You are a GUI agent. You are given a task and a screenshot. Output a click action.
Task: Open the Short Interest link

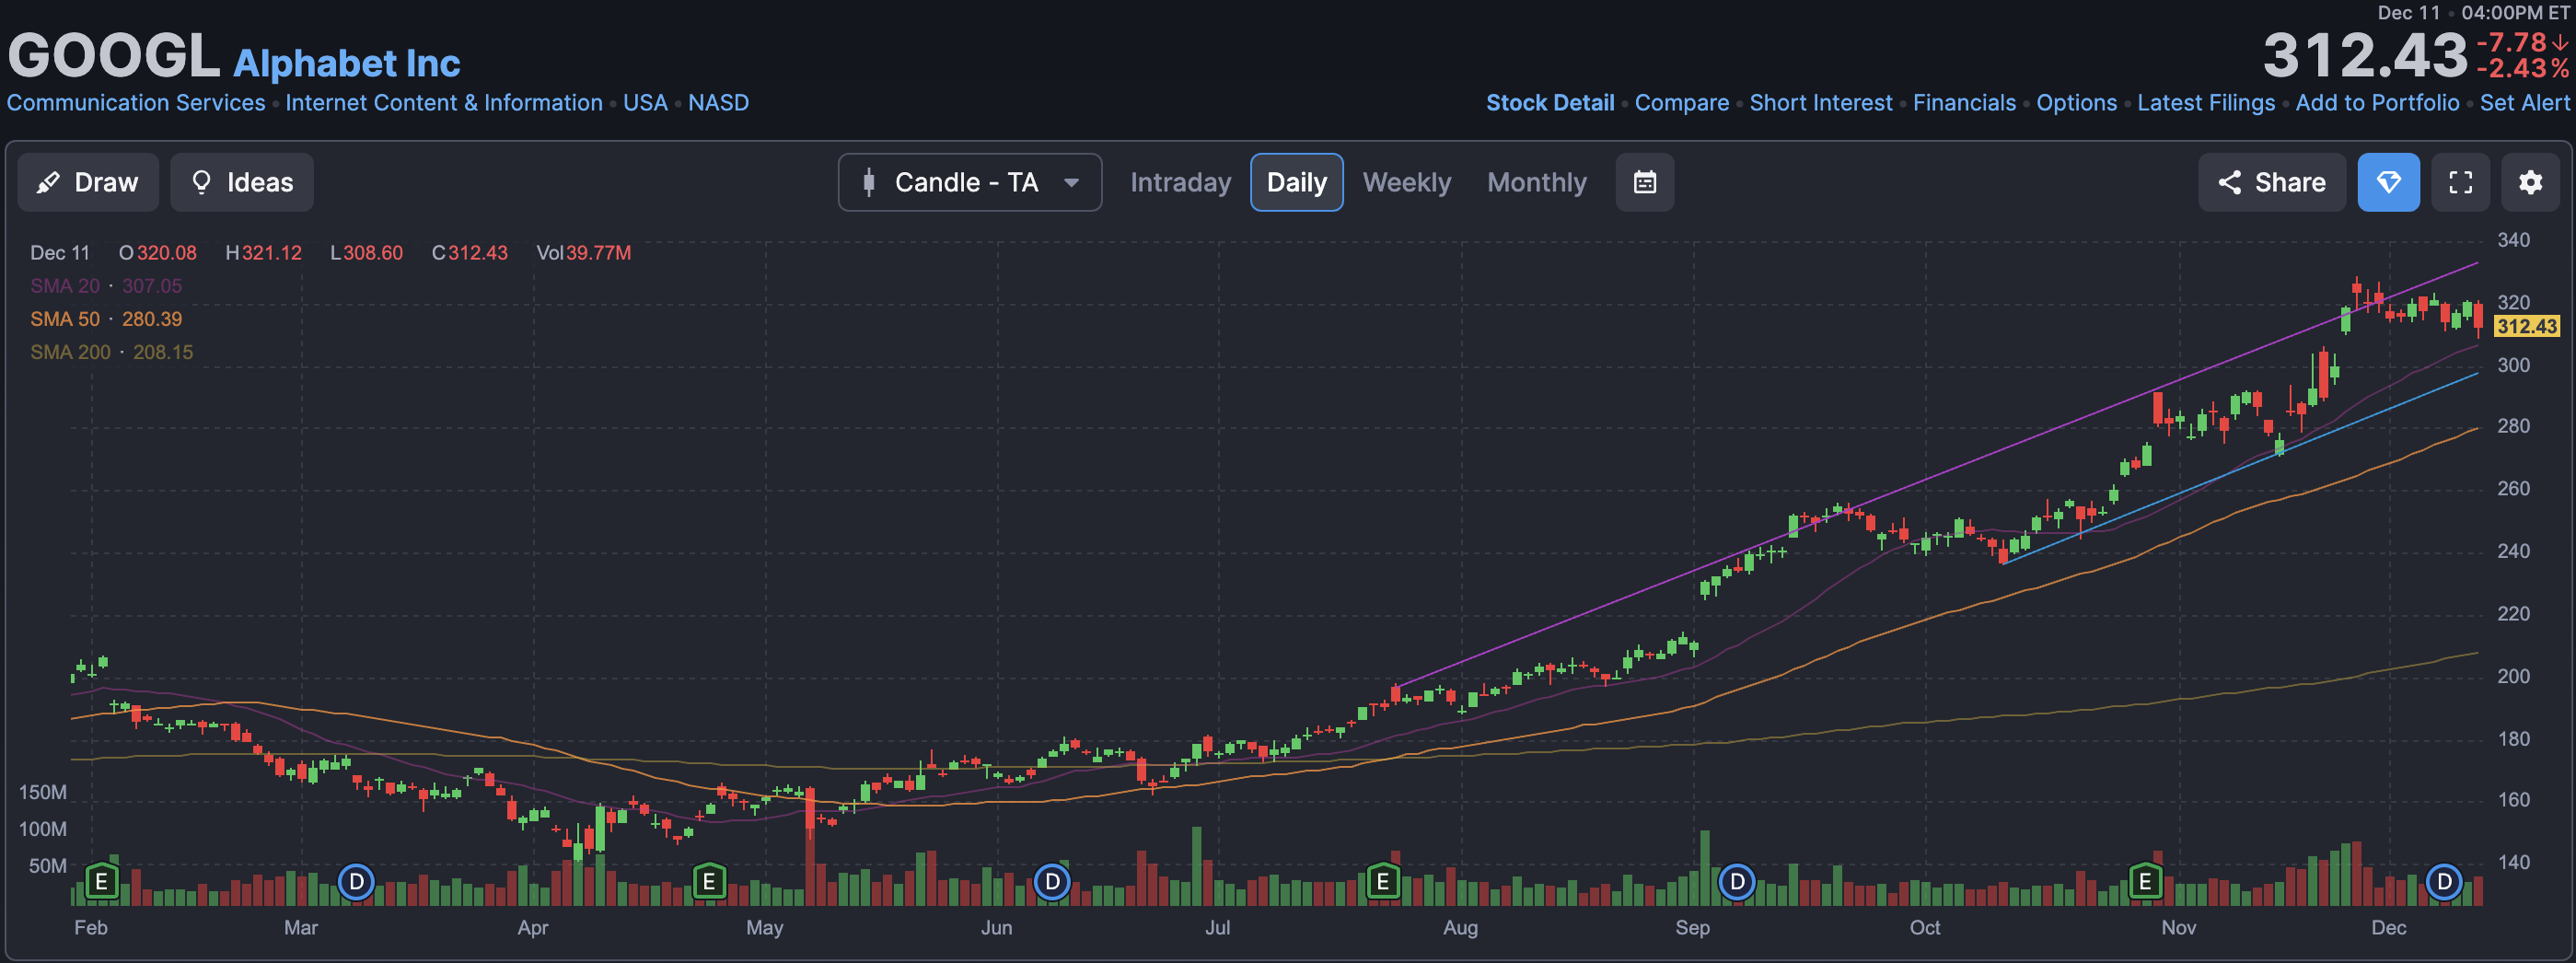point(1821,103)
